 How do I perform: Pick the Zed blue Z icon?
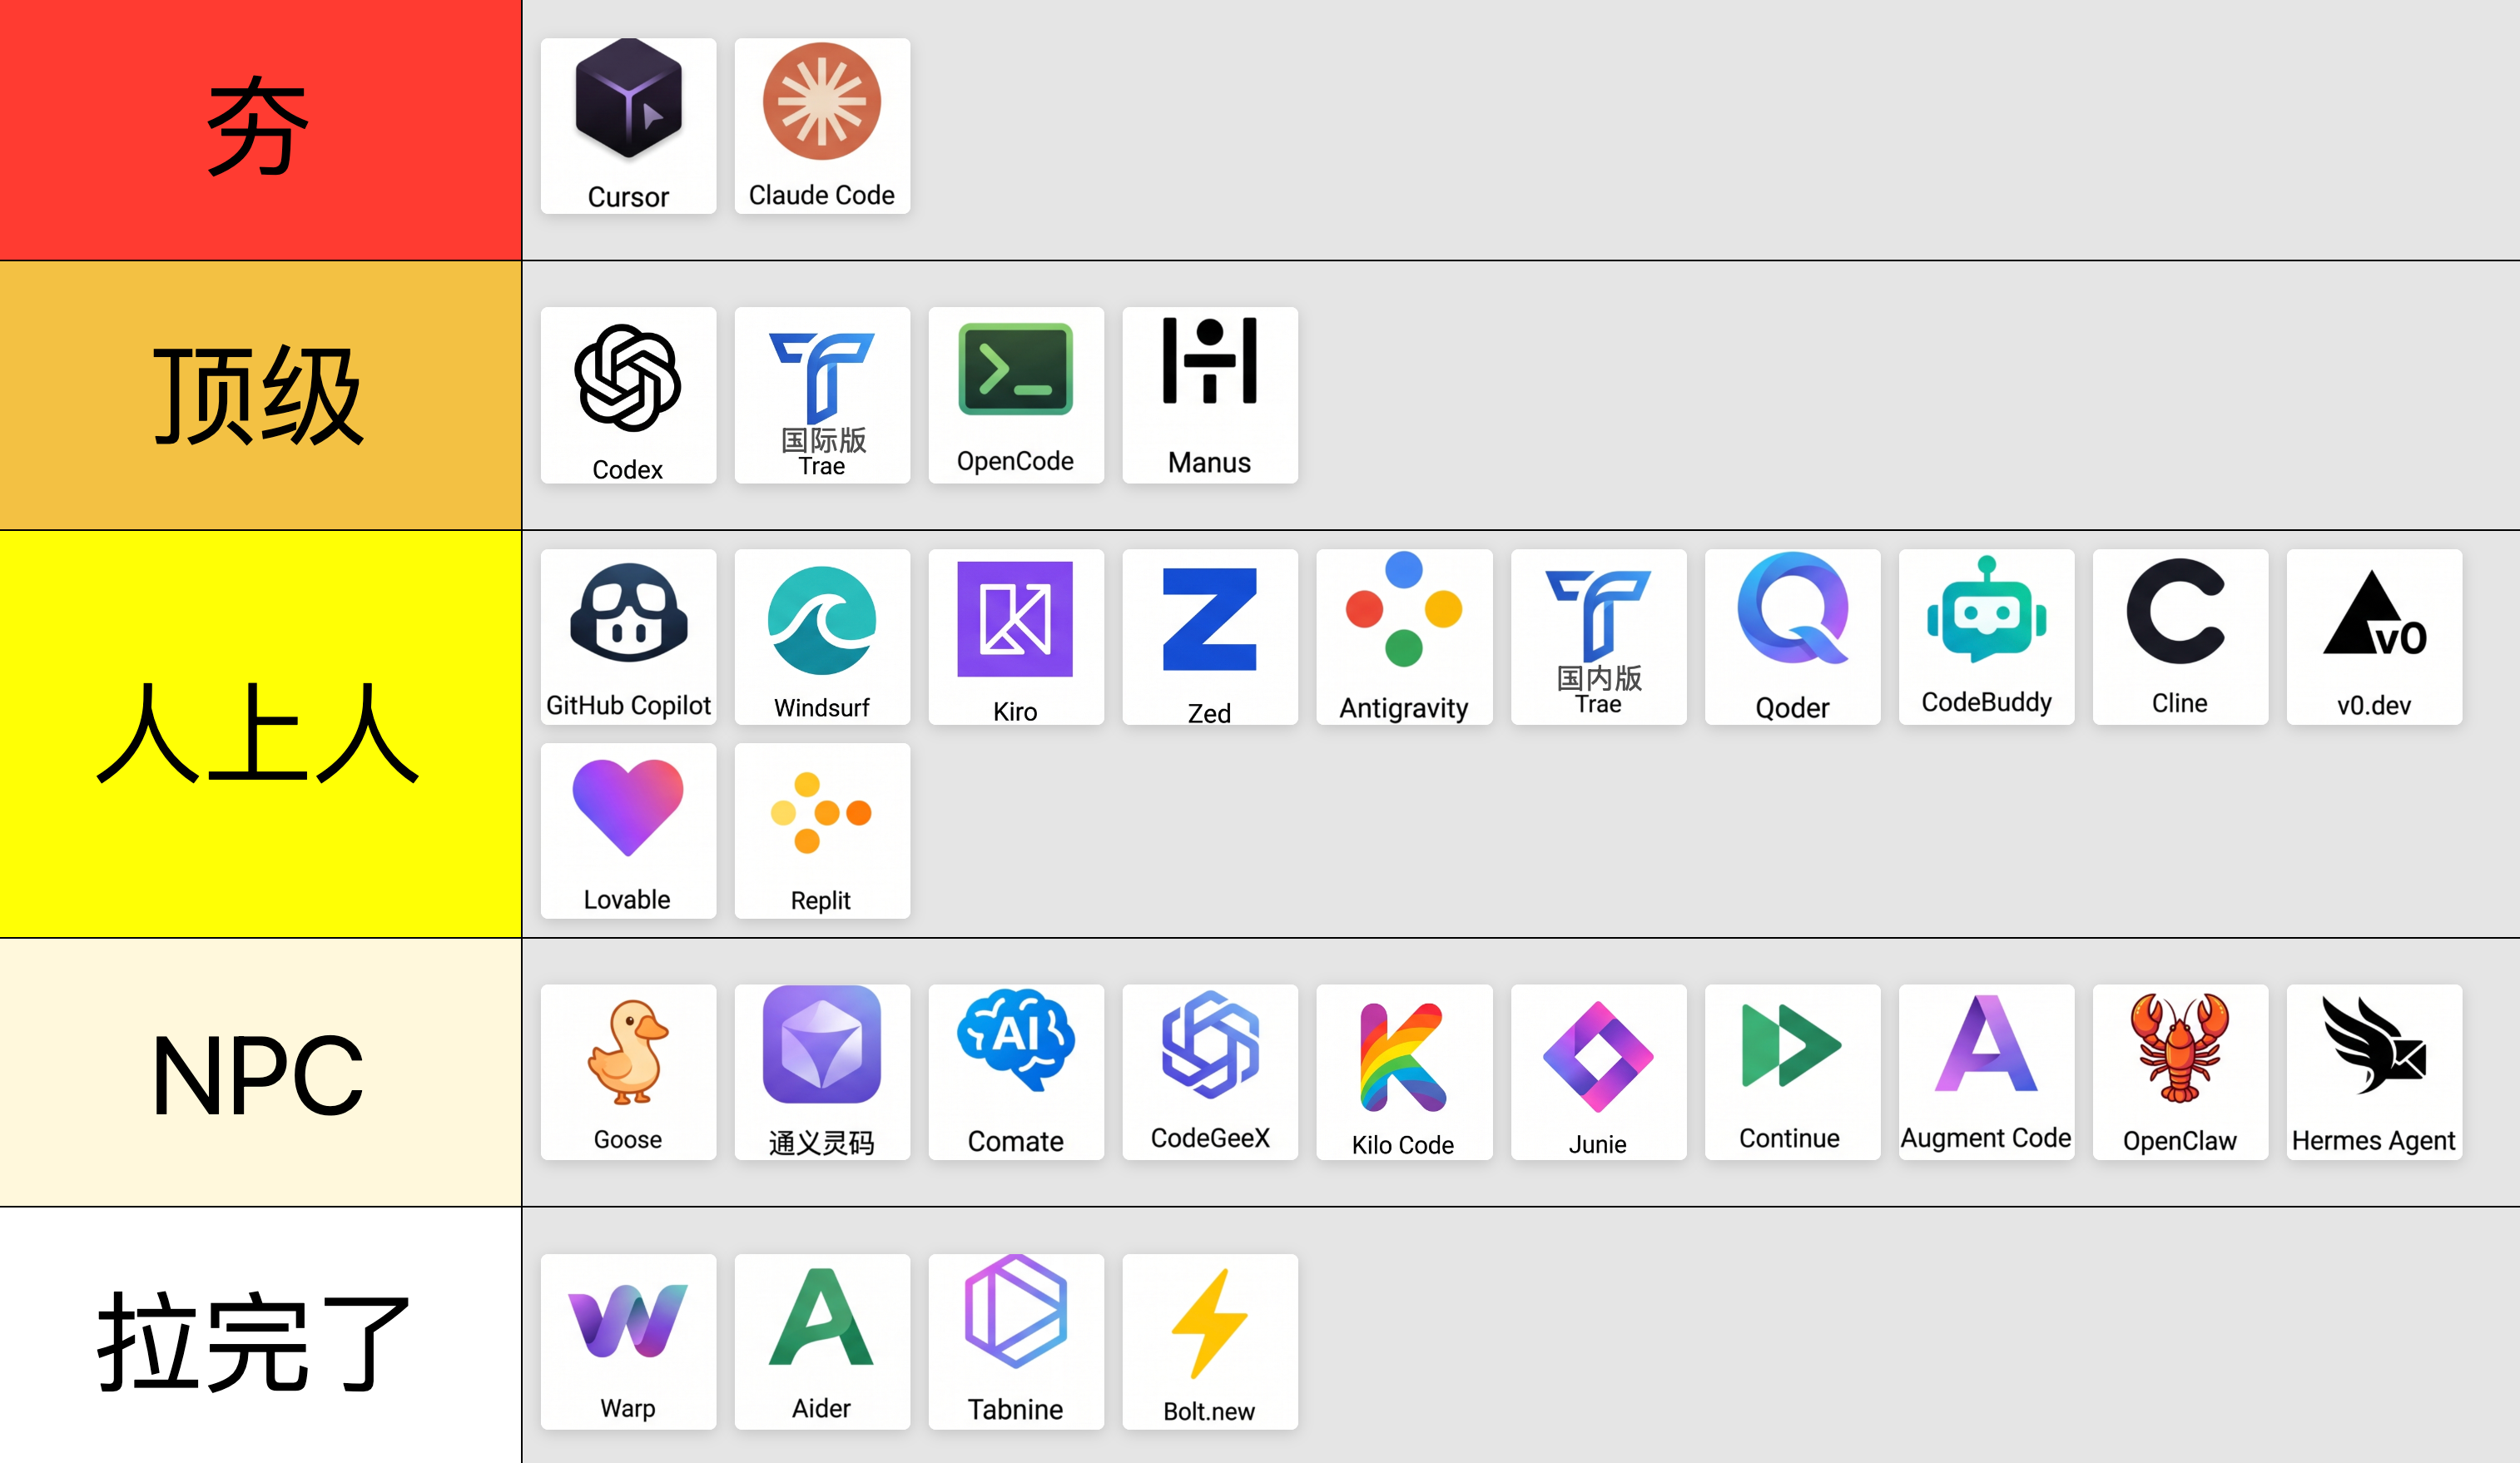point(1210,637)
